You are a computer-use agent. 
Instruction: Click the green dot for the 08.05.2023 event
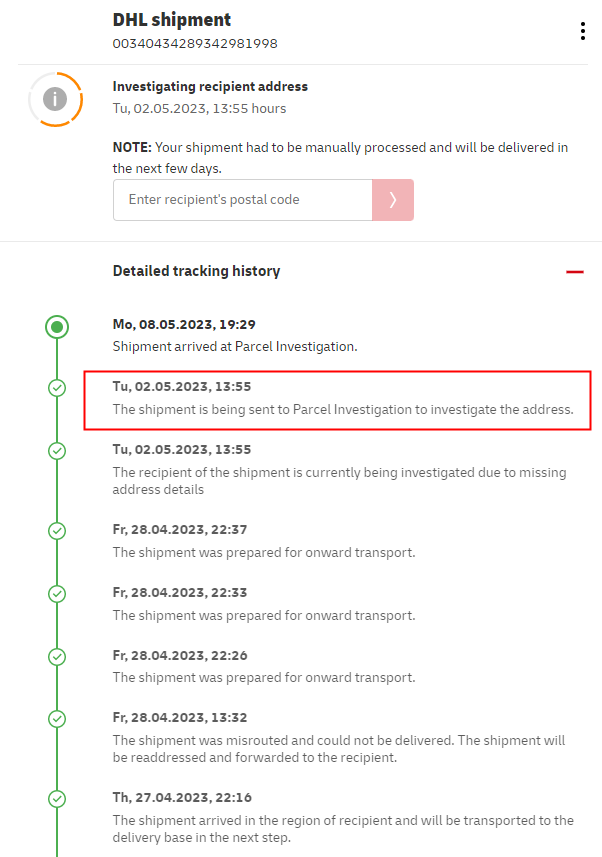(57, 326)
